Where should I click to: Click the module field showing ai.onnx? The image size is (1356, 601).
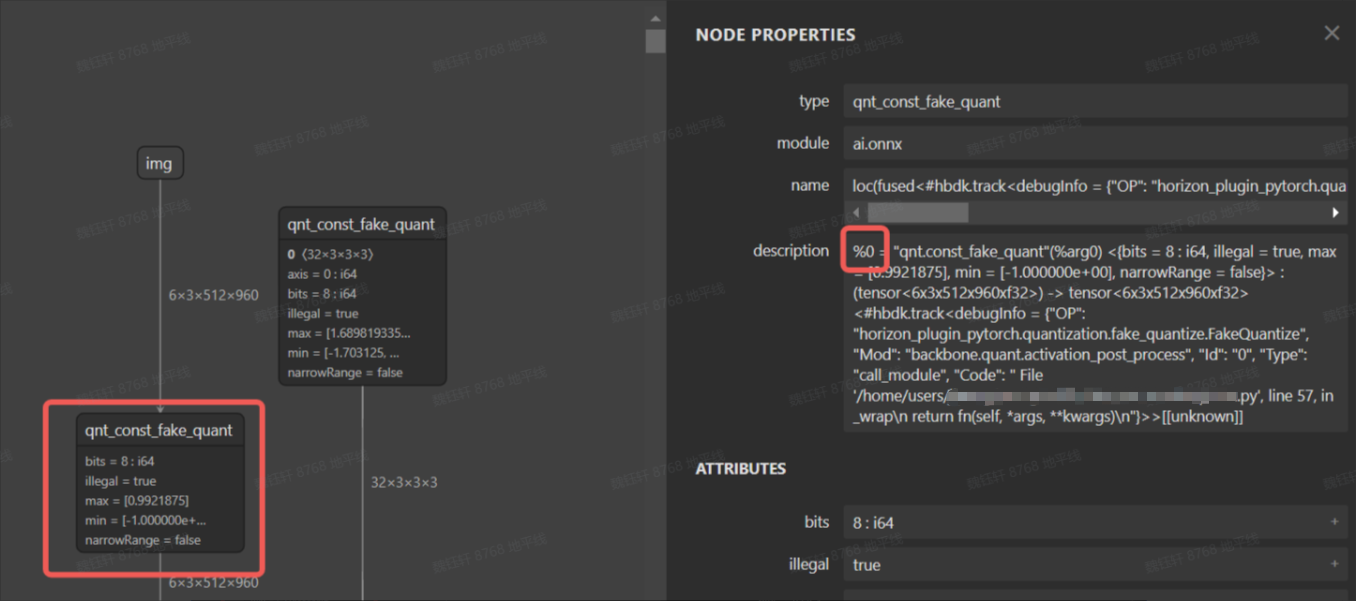pos(1094,144)
